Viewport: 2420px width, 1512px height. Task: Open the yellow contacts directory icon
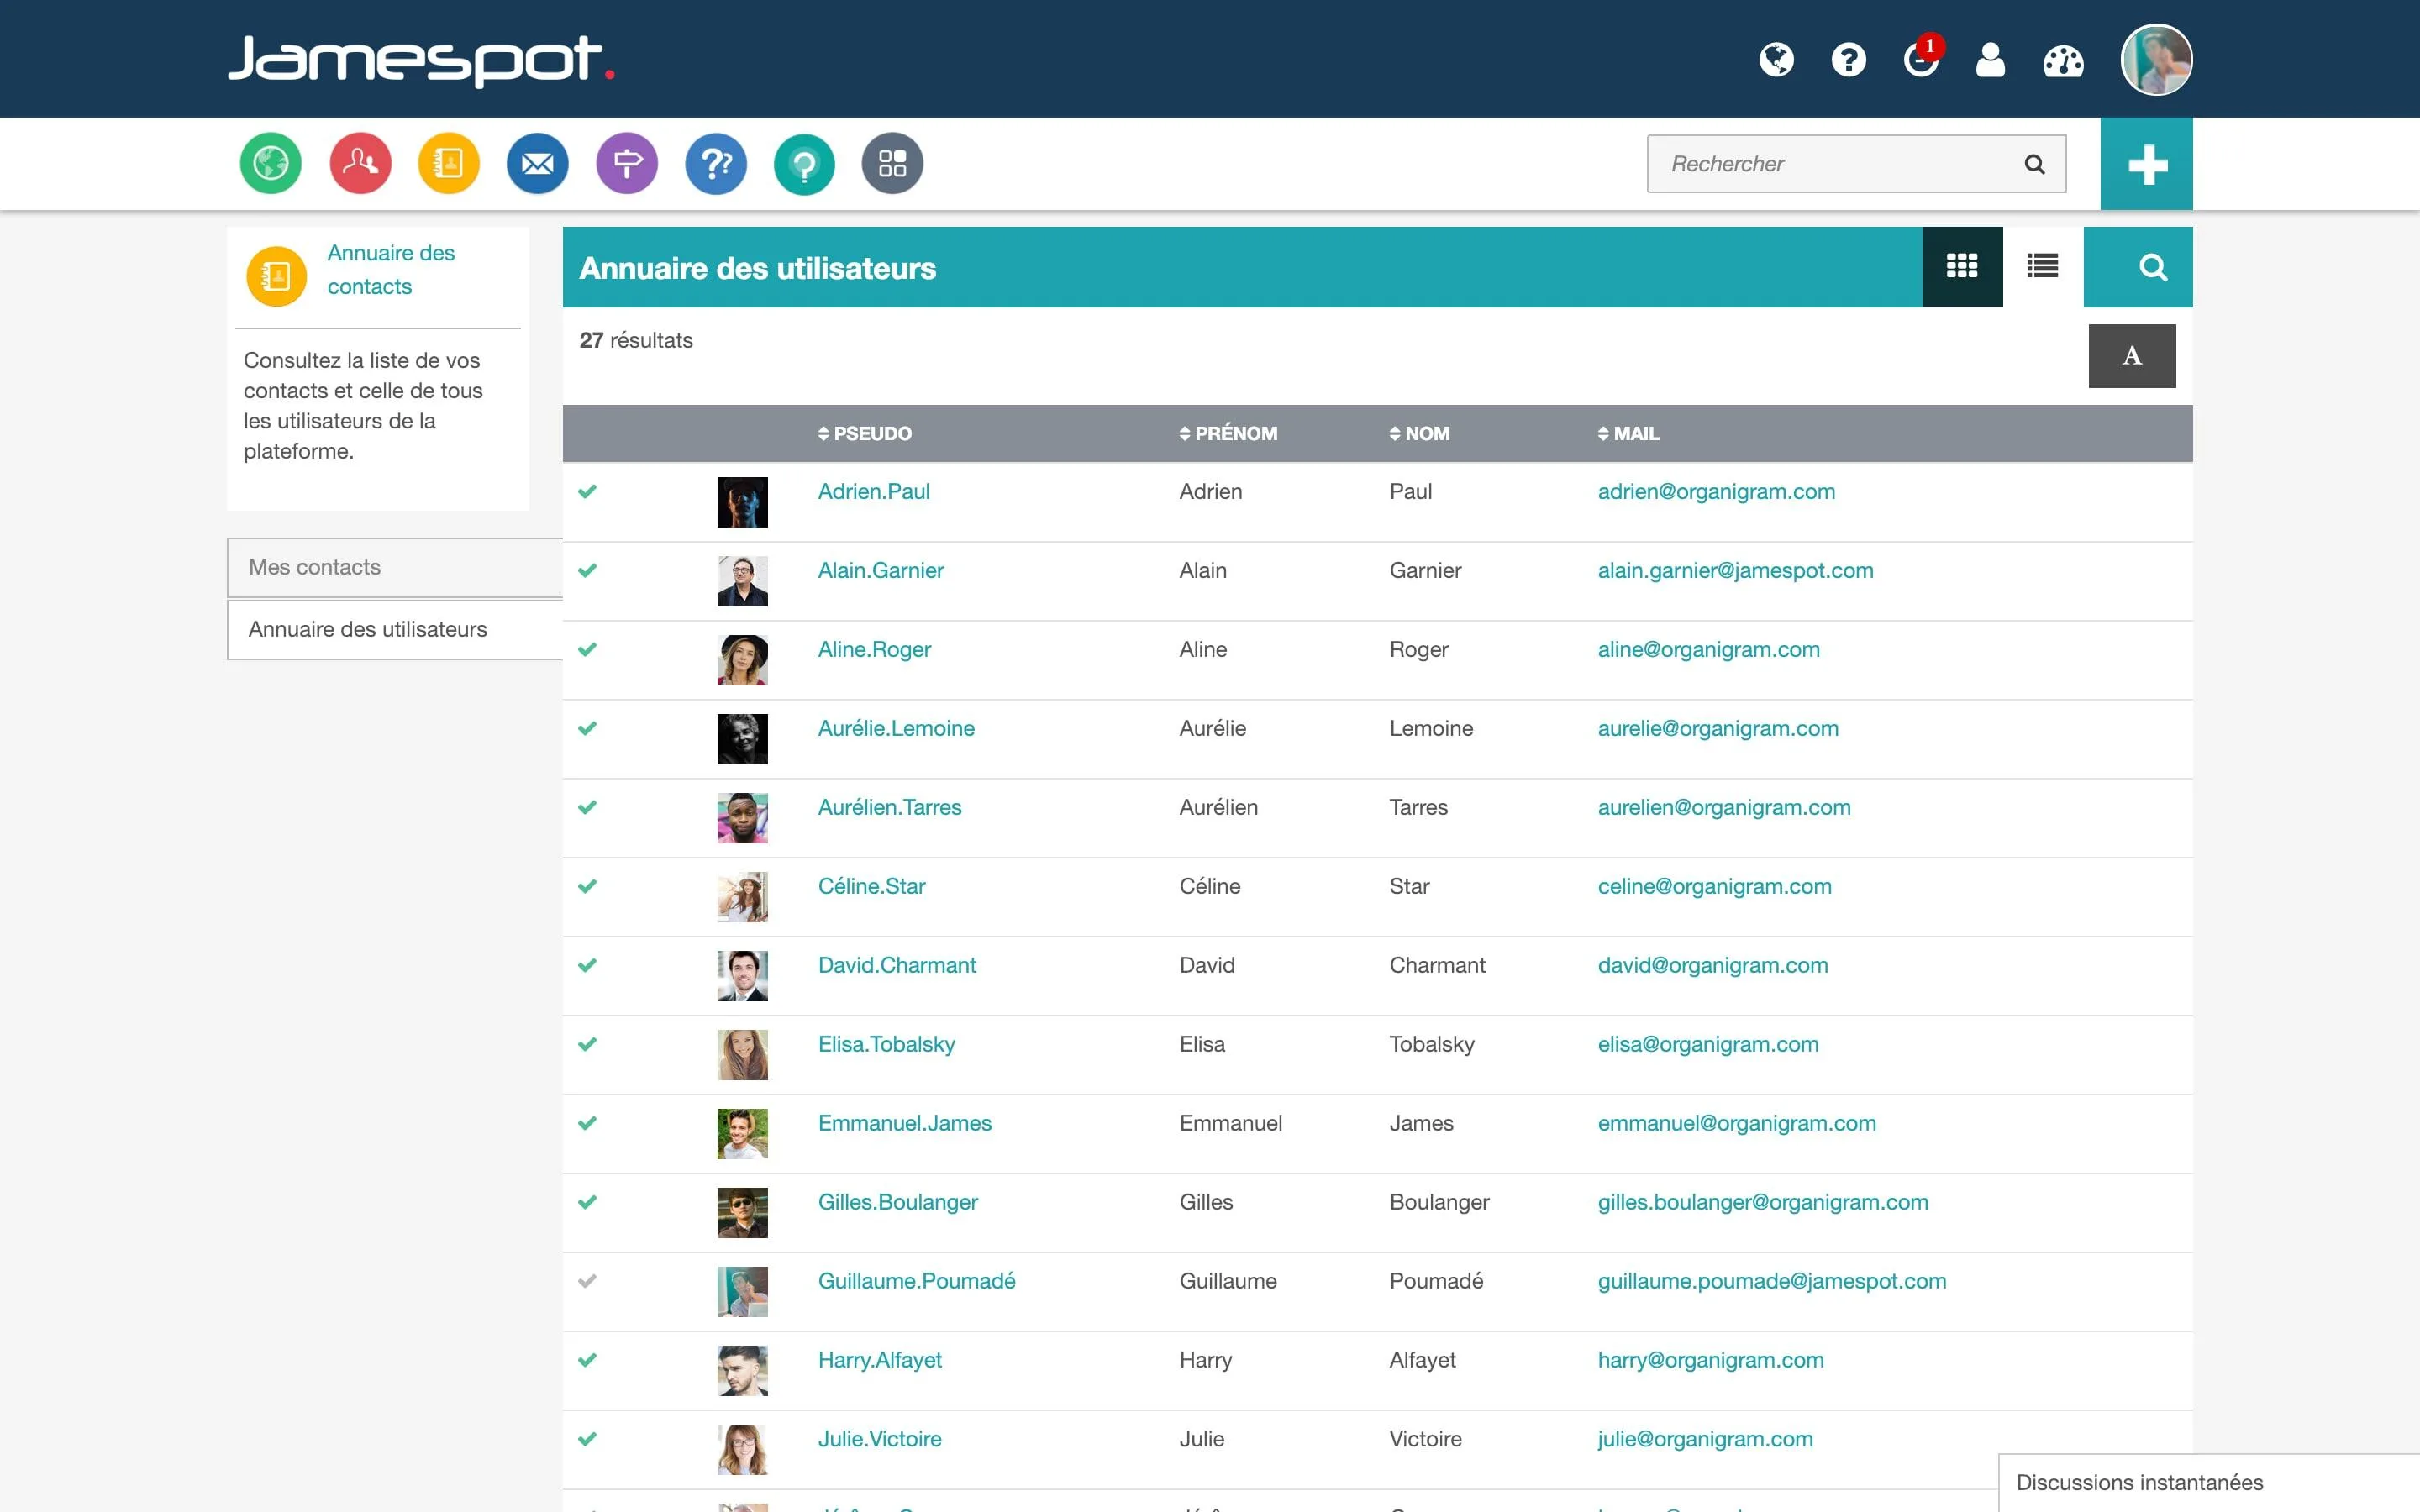(x=449, y=163)
